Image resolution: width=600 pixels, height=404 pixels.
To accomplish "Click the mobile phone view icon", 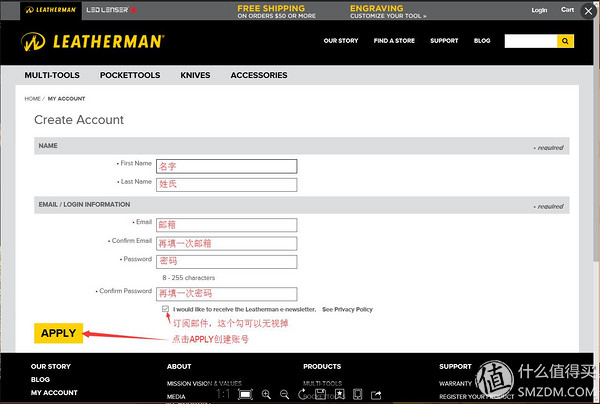I will (357, 394).
